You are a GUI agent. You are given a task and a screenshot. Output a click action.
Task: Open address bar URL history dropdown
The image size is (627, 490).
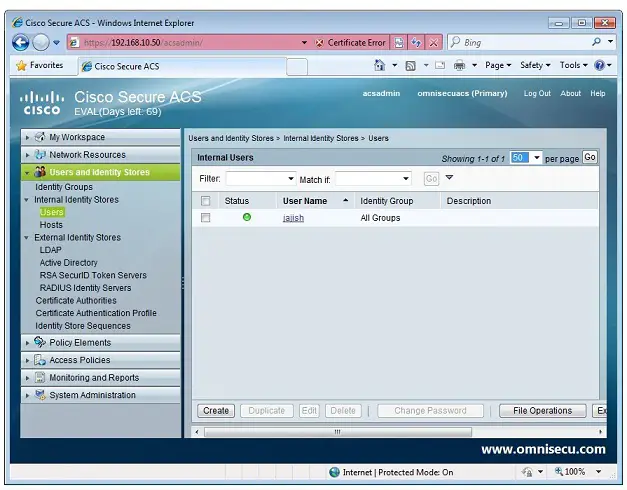(304, 43)
